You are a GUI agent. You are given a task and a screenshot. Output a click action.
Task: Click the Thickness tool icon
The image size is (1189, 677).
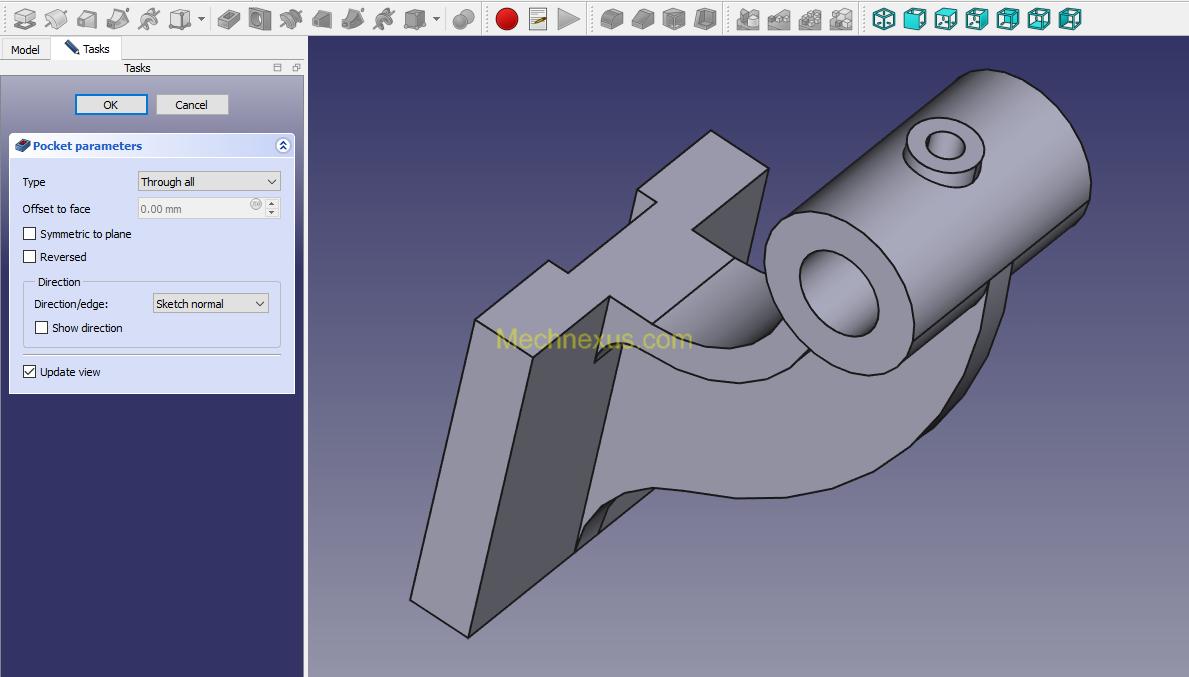click(706, 19)
